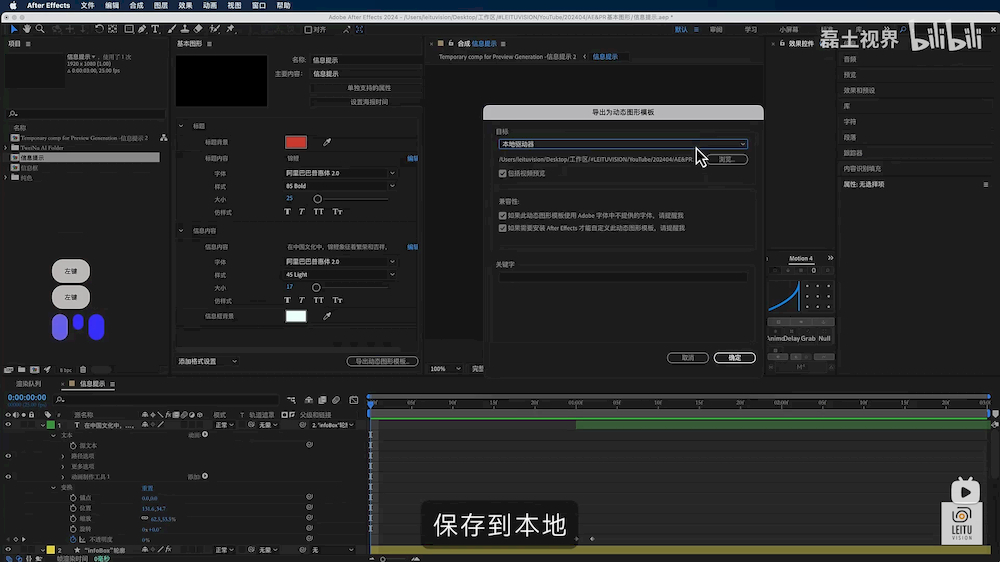Select the Rotation tool in toolbar

[99, 29]
